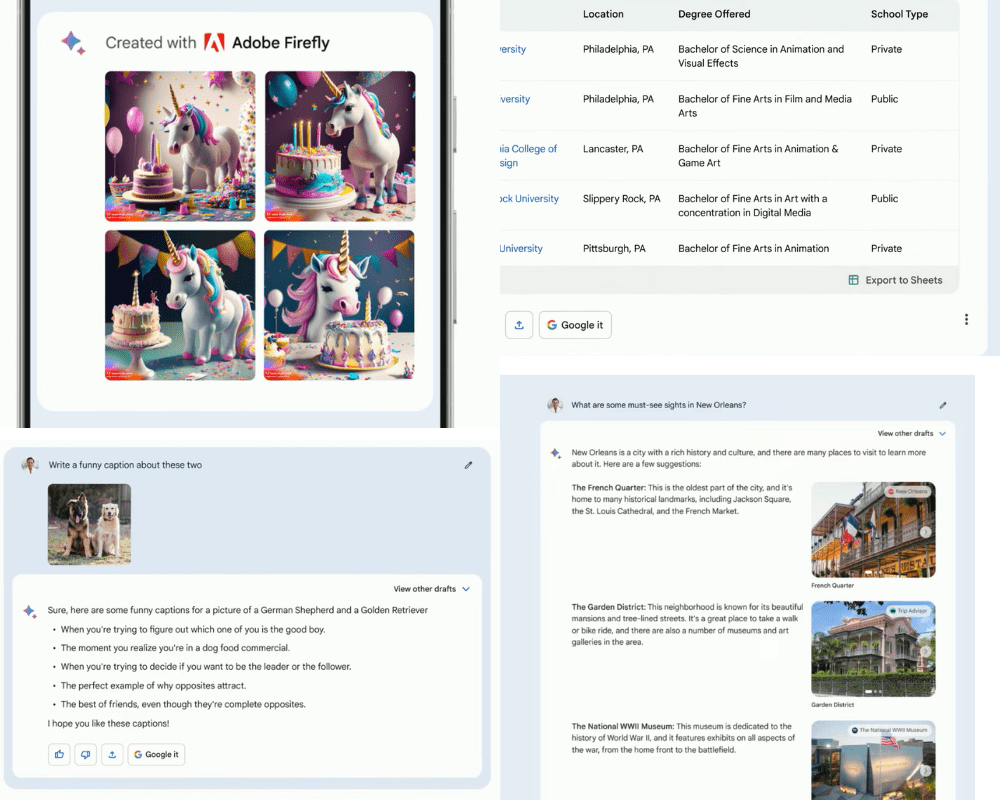Image resolution: width=1000 pixels, height=800 pixels.
Task: Click the Export to Sheets label
Action: coord(904,280)
